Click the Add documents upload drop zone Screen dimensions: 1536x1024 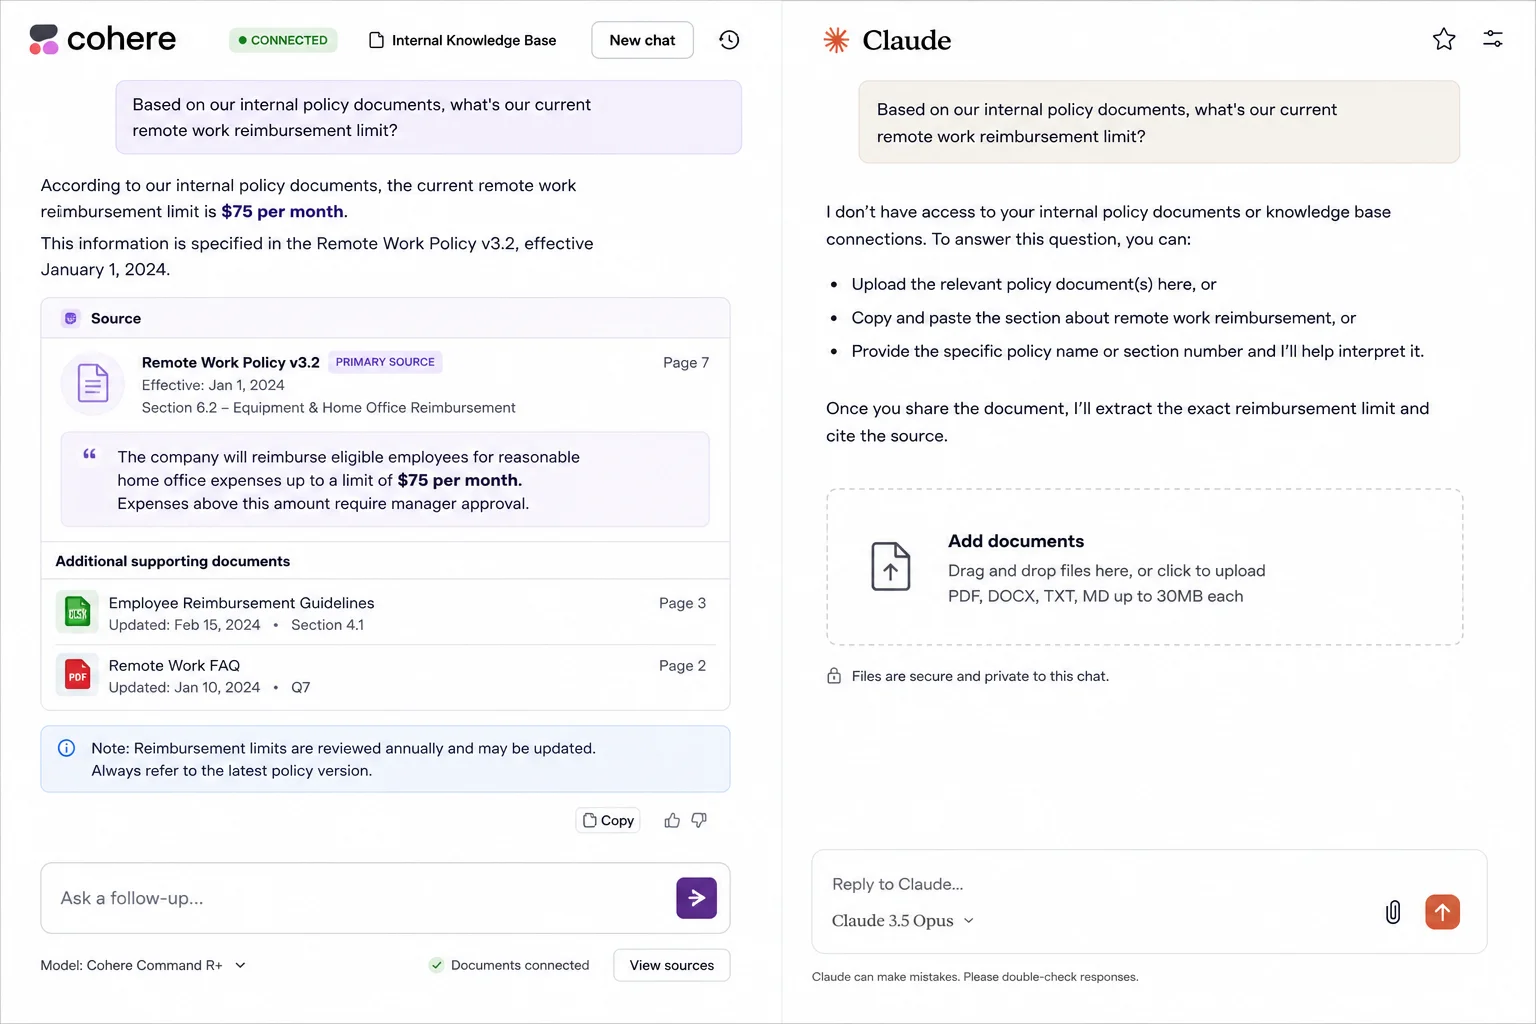[x=1145, y=567]
